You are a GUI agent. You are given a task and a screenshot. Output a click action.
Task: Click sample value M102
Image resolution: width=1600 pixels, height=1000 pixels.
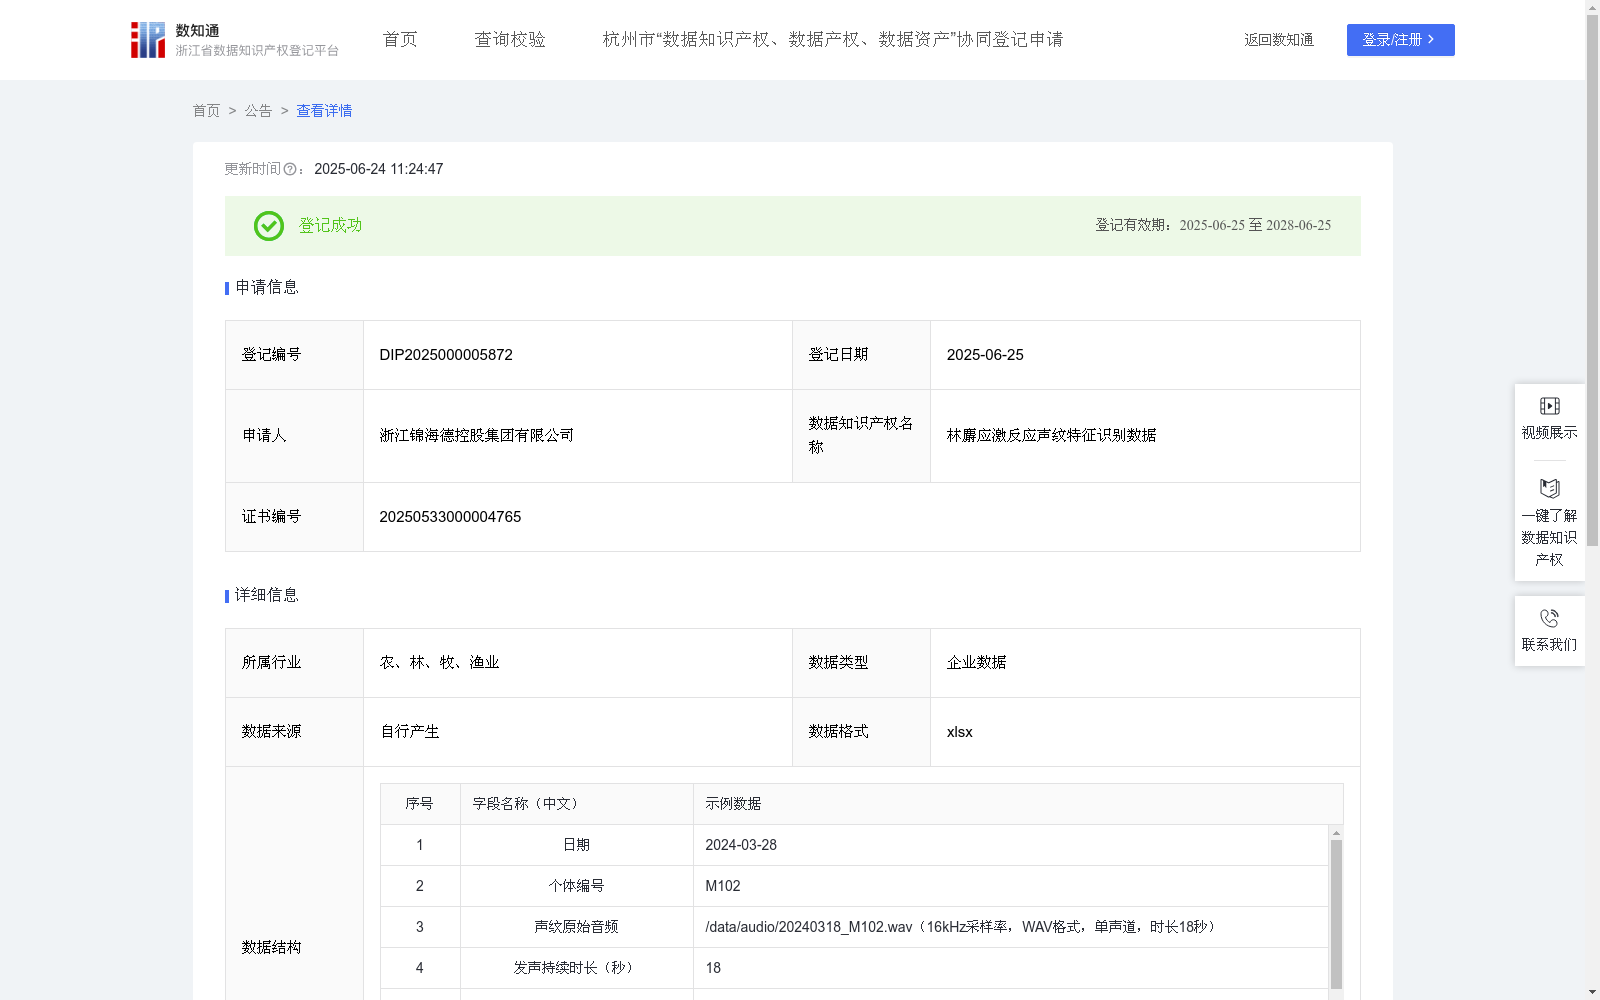(723, 886)
